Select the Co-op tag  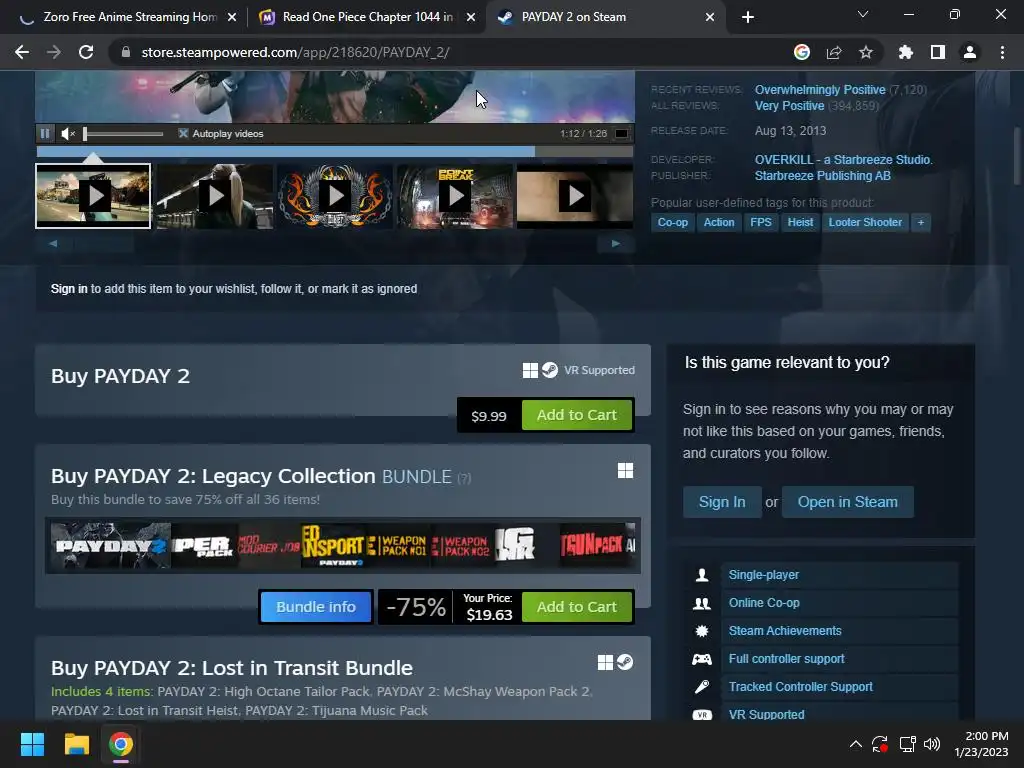point(672,222)
